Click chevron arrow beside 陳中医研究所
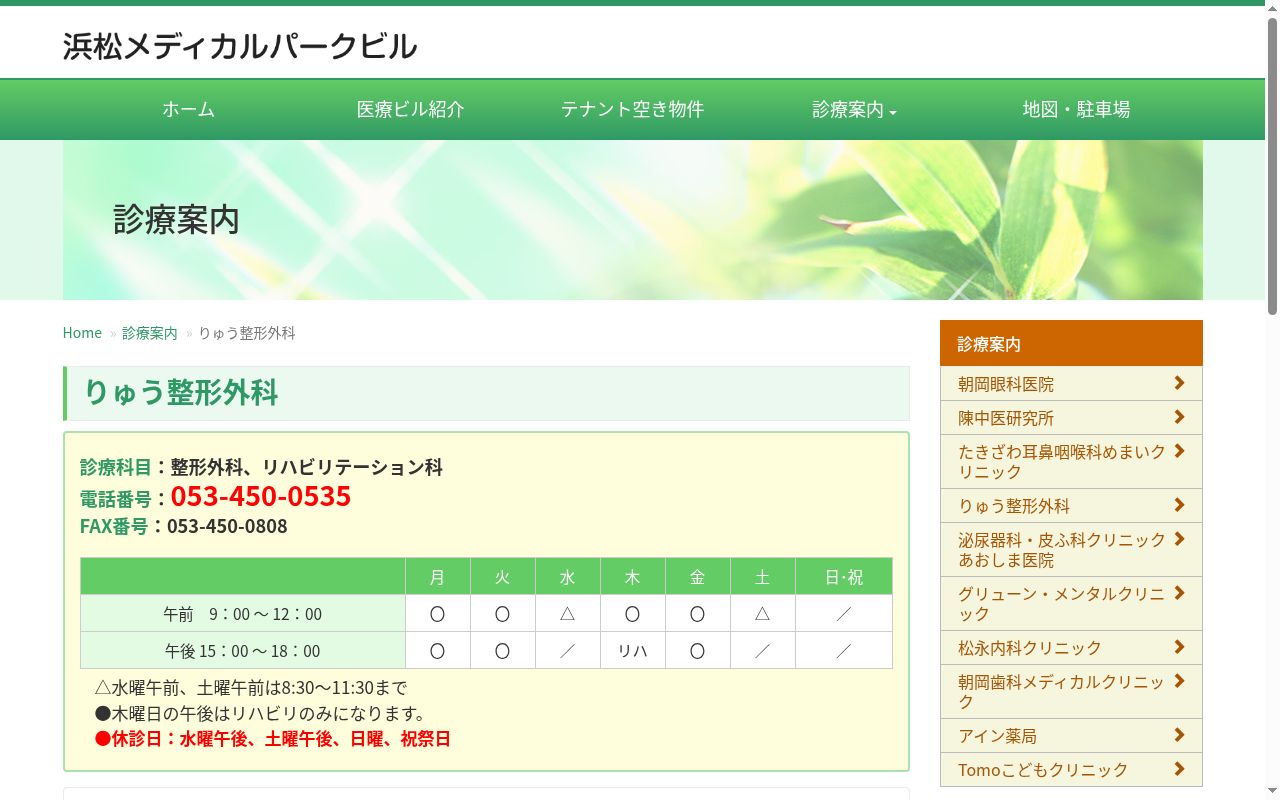The image size is (1280, 800). pyautogui.click(x=1179, y=417)
